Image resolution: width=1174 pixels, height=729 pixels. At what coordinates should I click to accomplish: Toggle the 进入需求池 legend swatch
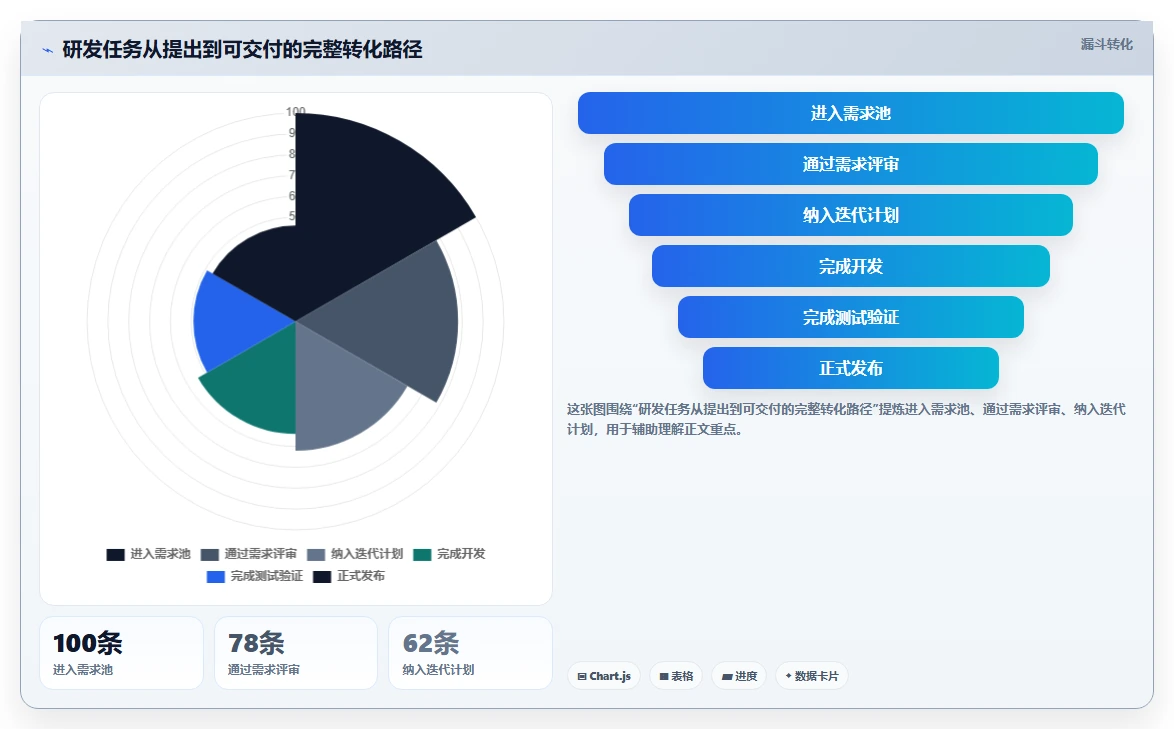115,555
